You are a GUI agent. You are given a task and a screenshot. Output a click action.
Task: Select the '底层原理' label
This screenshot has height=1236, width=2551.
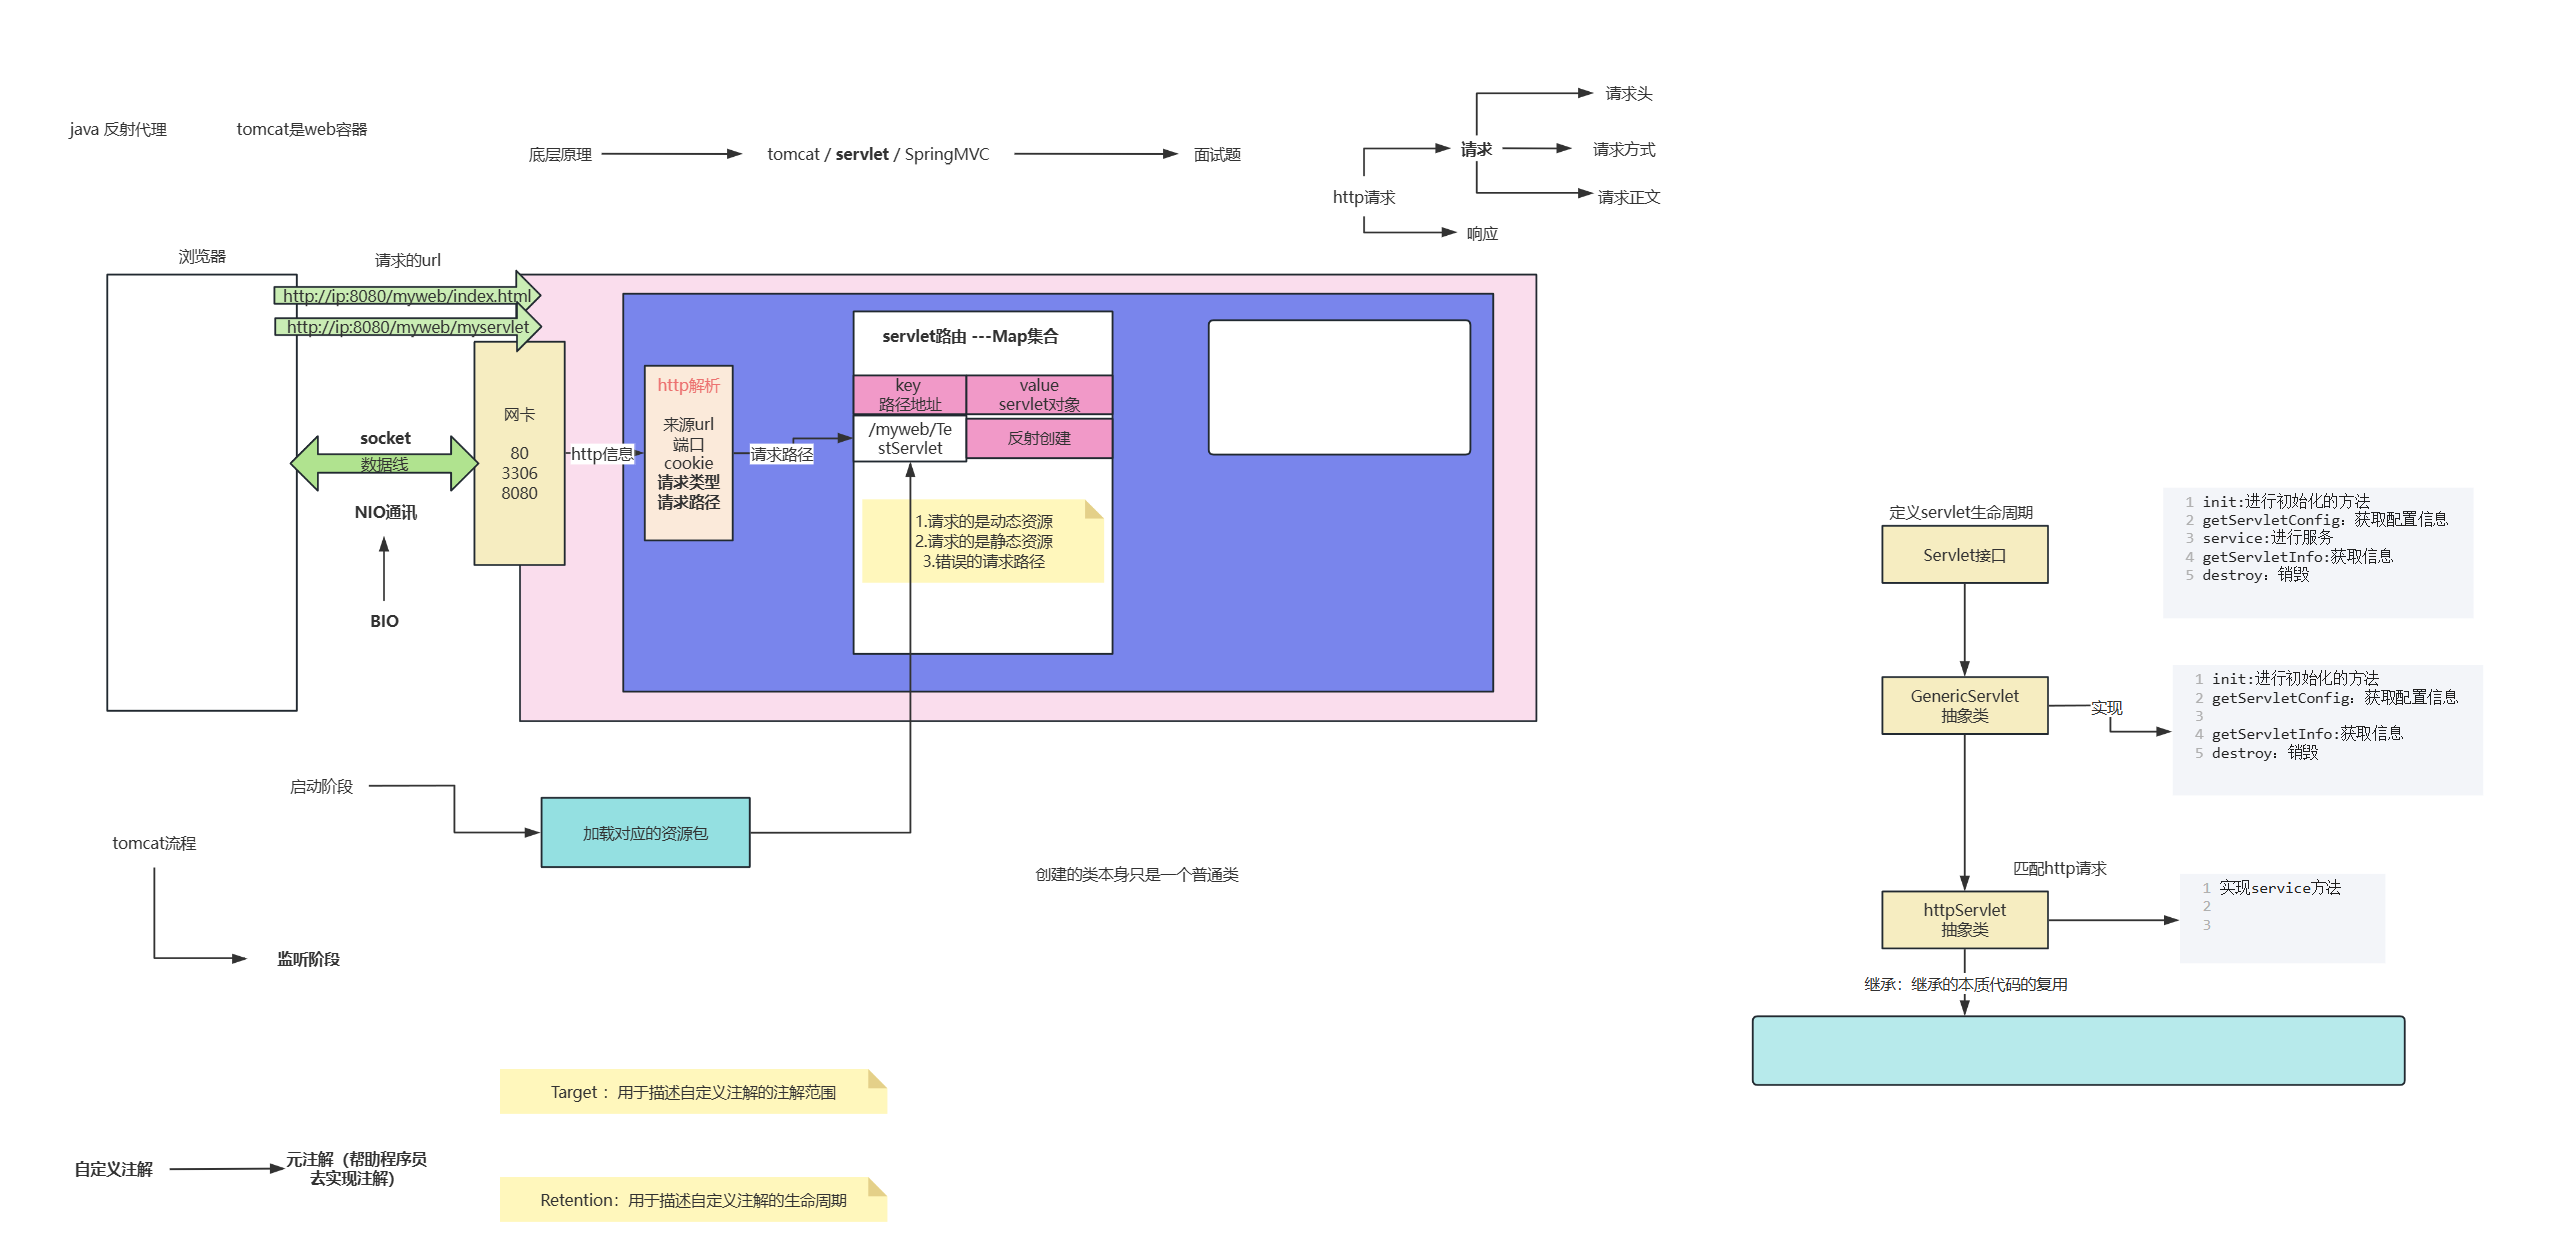pos(560,154)
